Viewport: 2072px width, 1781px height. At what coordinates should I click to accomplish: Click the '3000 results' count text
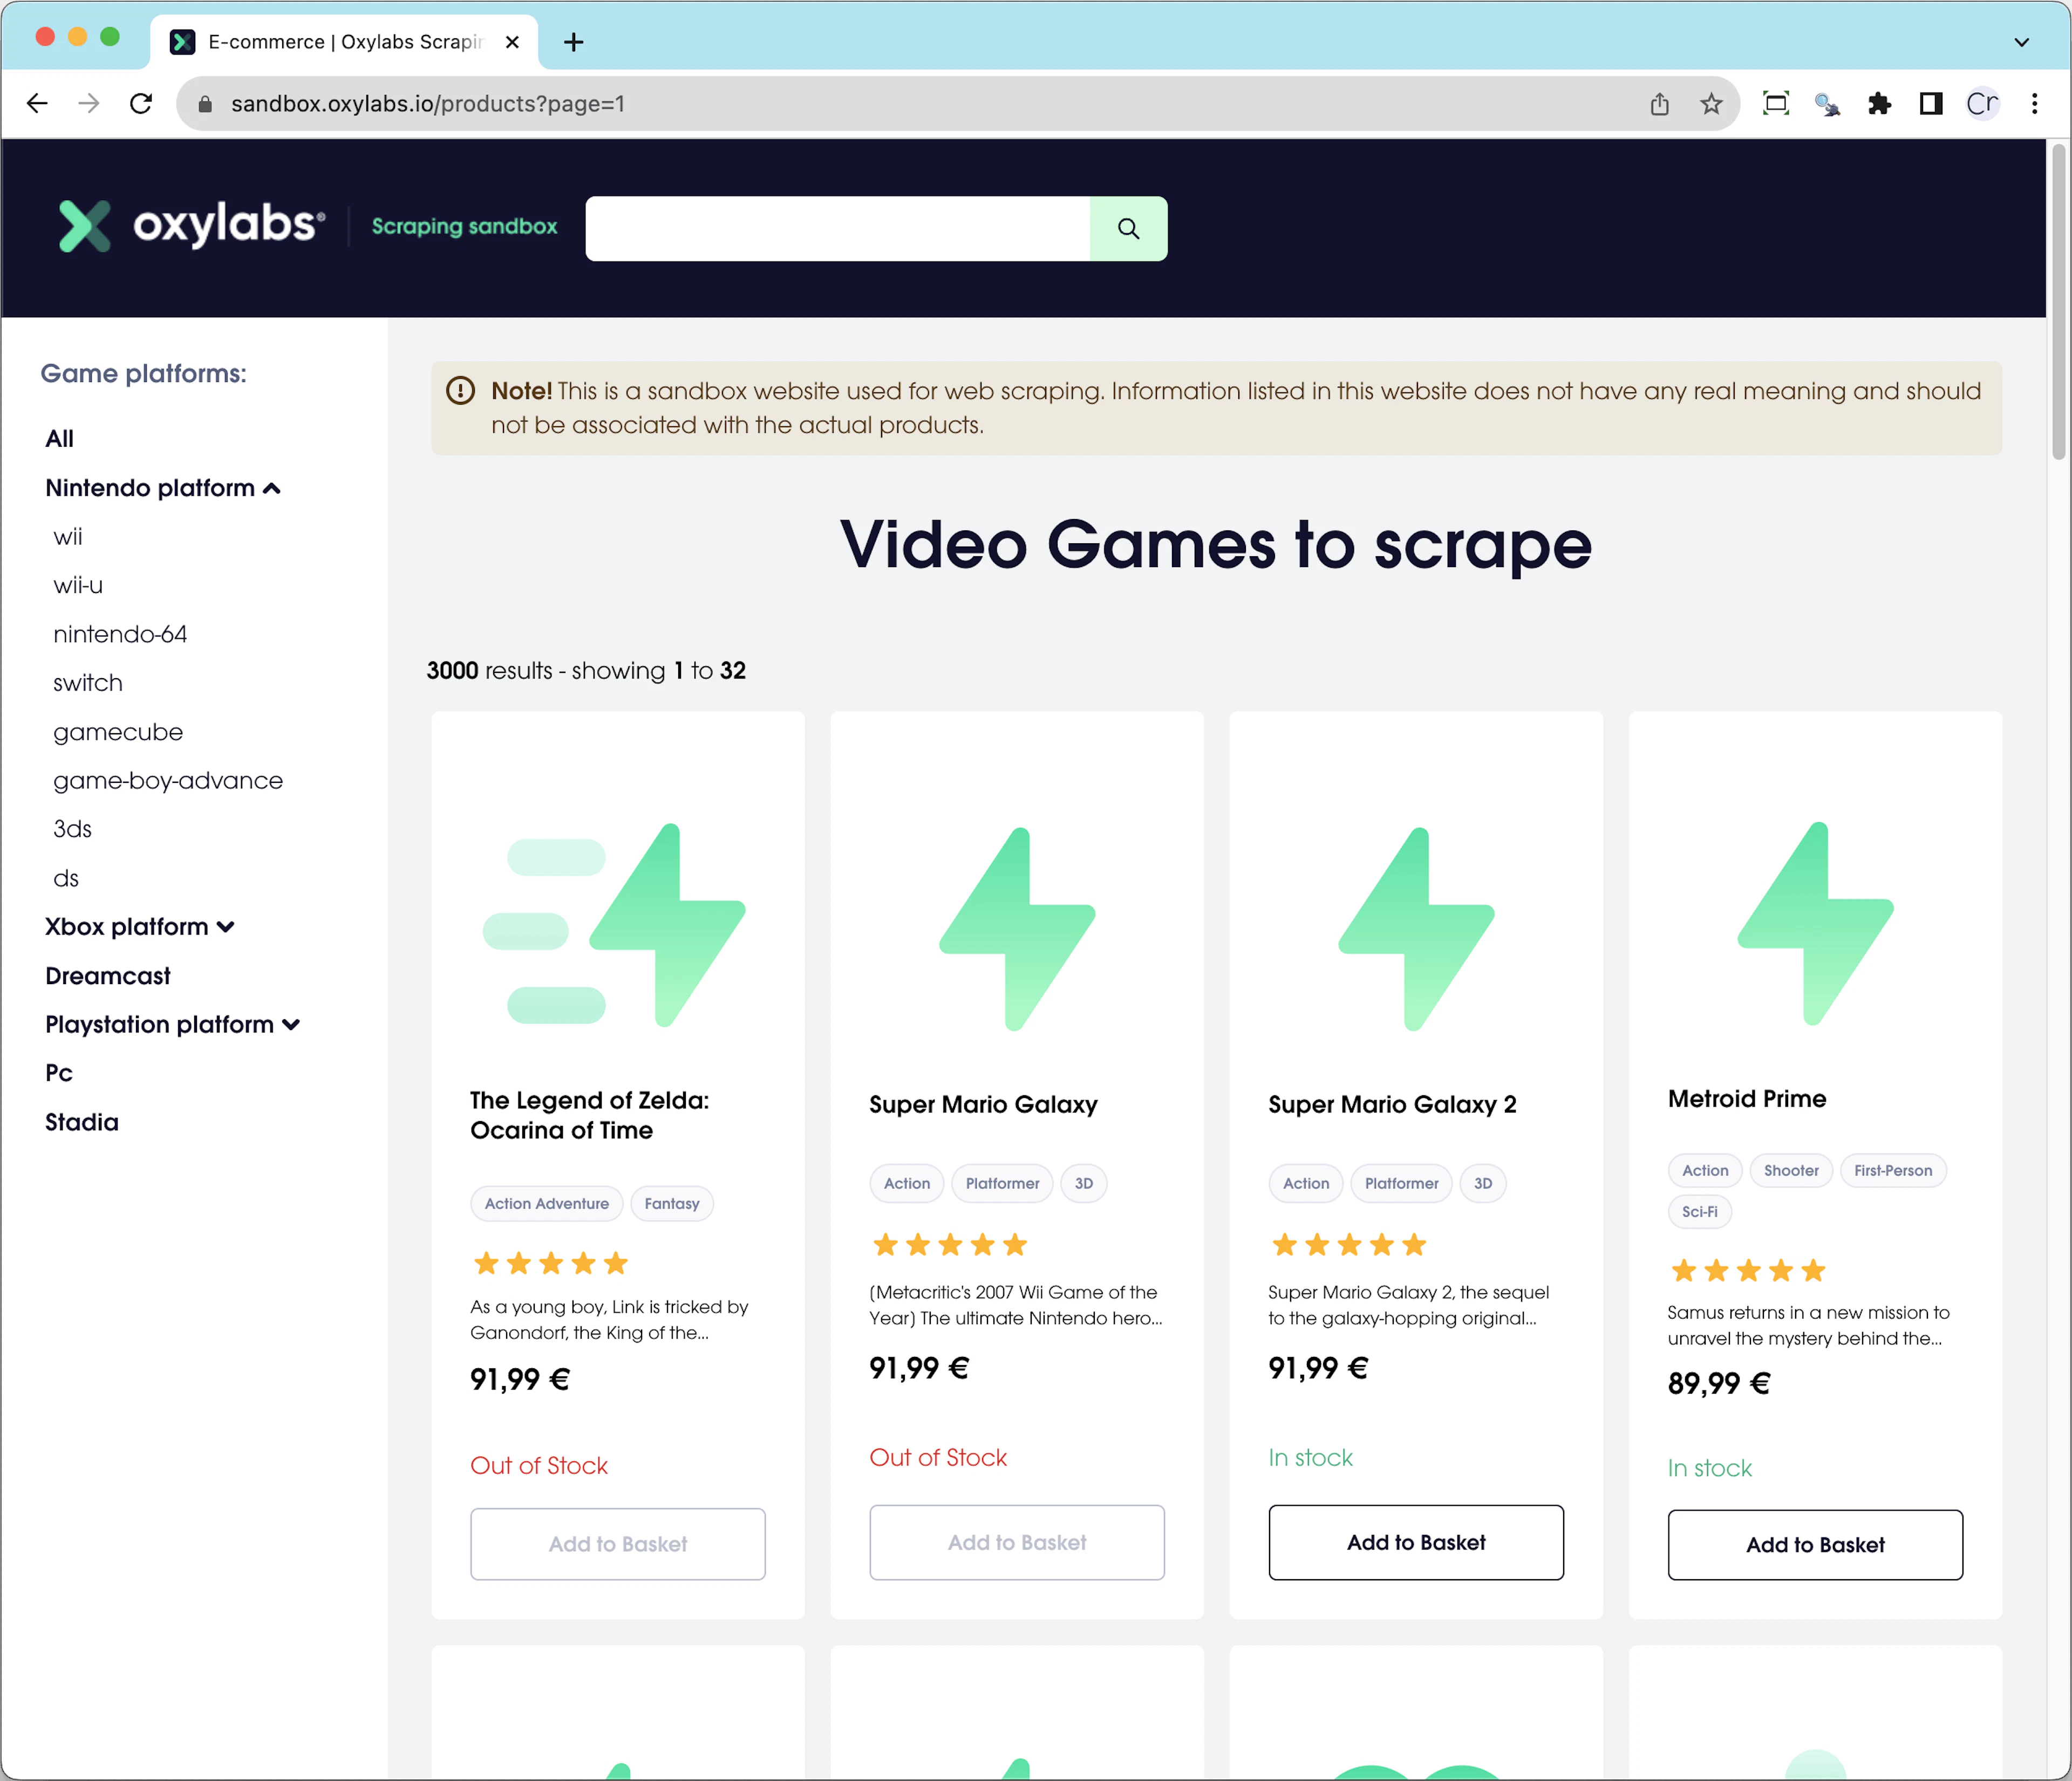490,671
